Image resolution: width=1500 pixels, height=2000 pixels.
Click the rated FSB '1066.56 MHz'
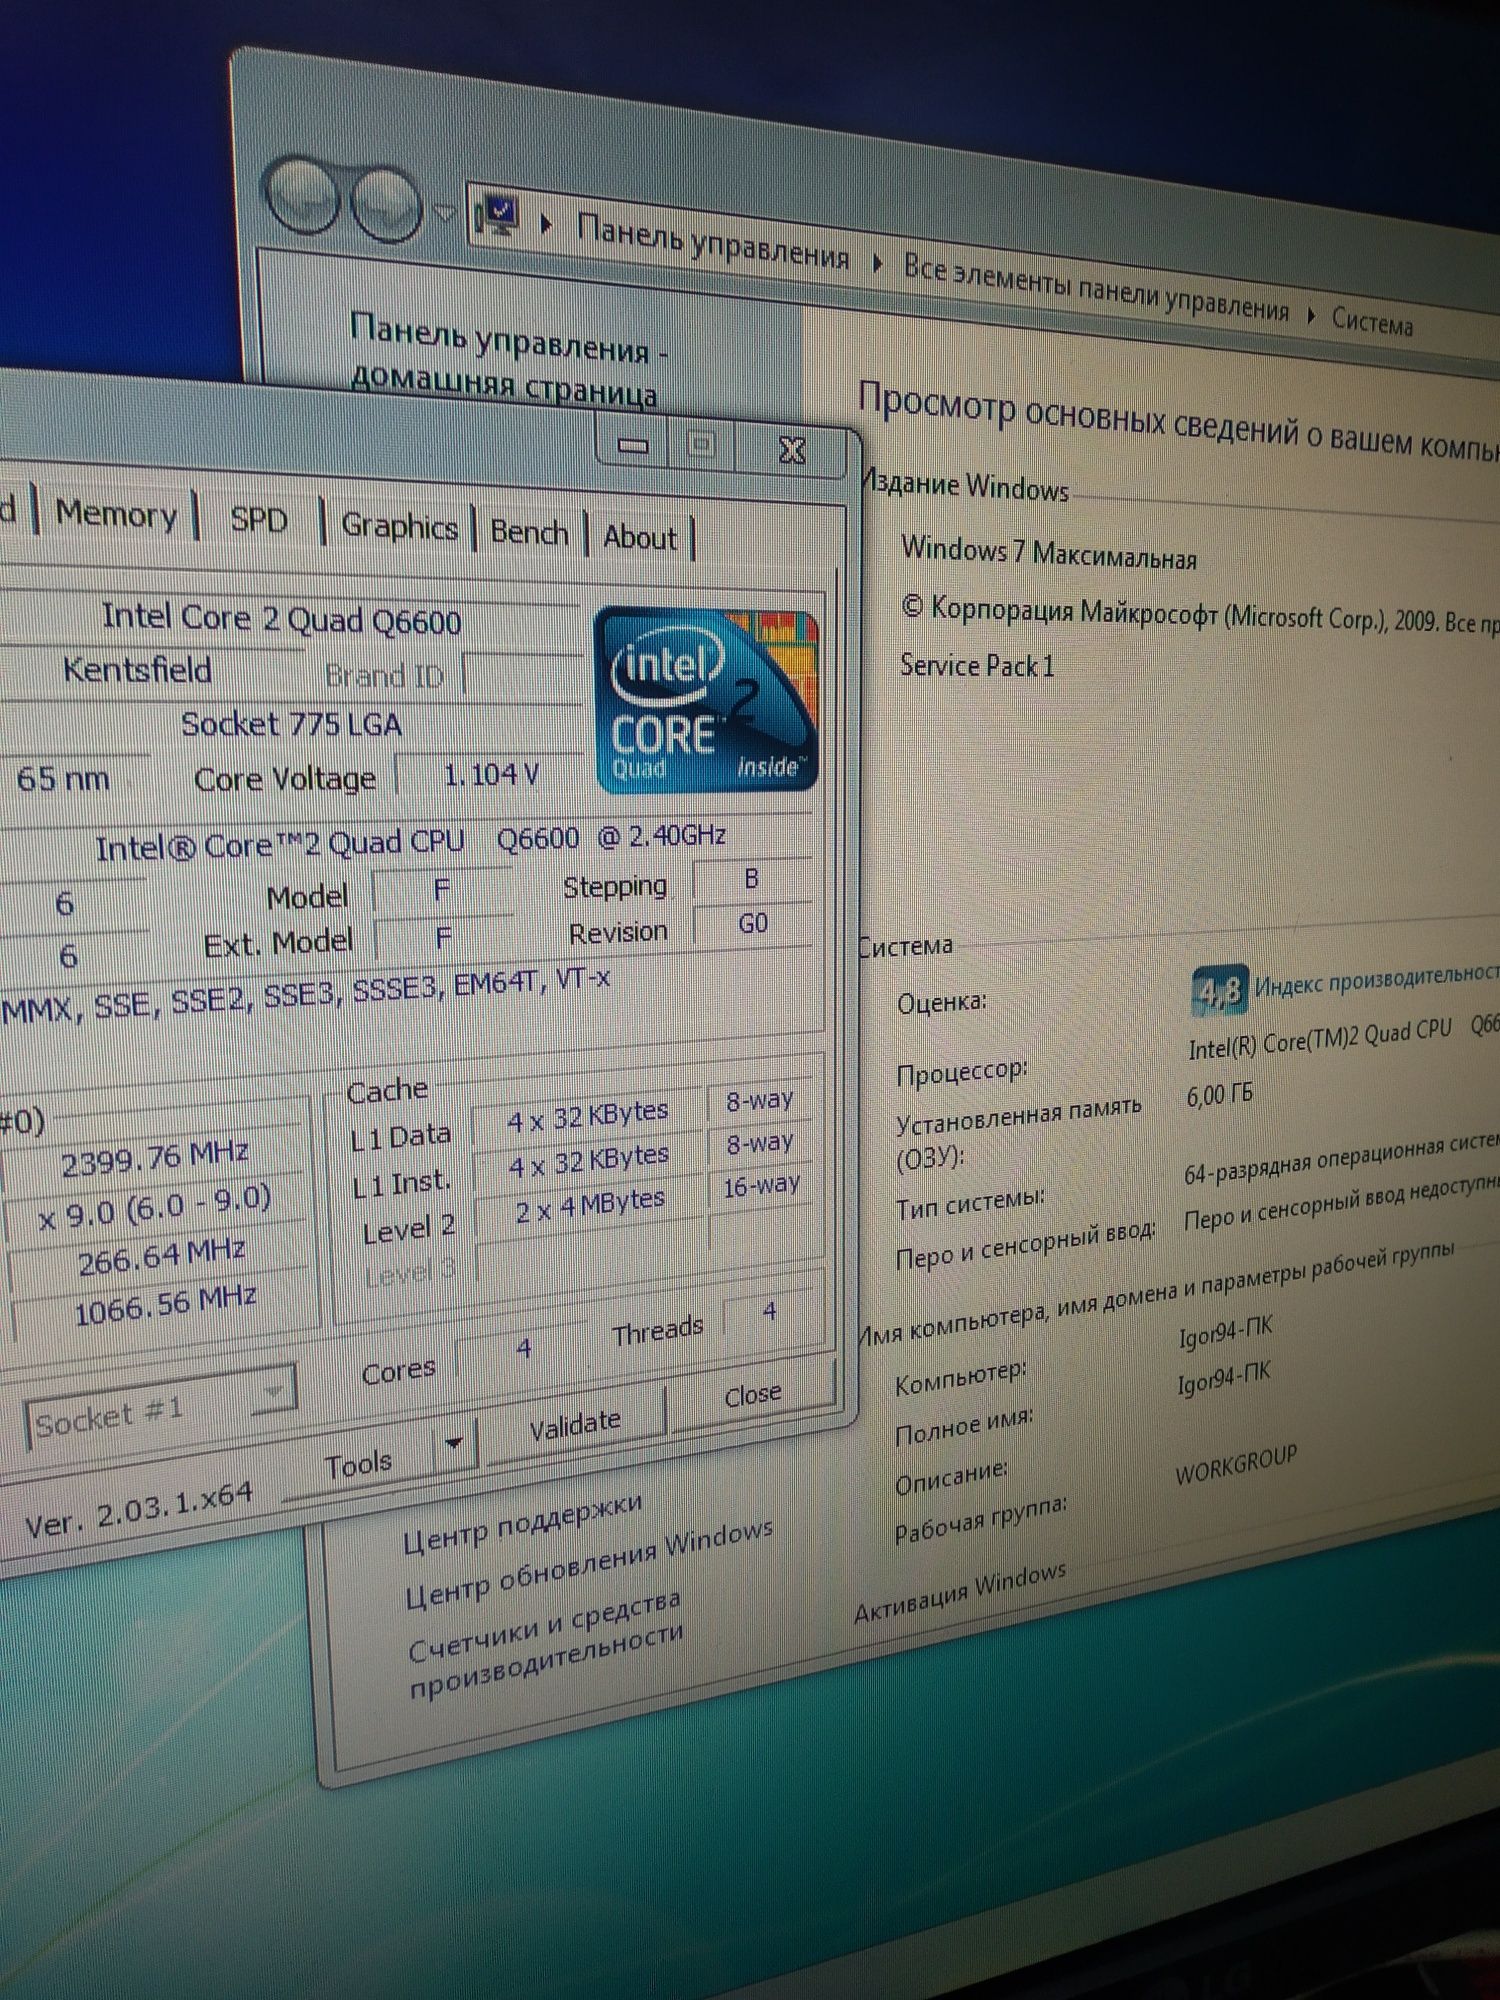click(165, 1305)
